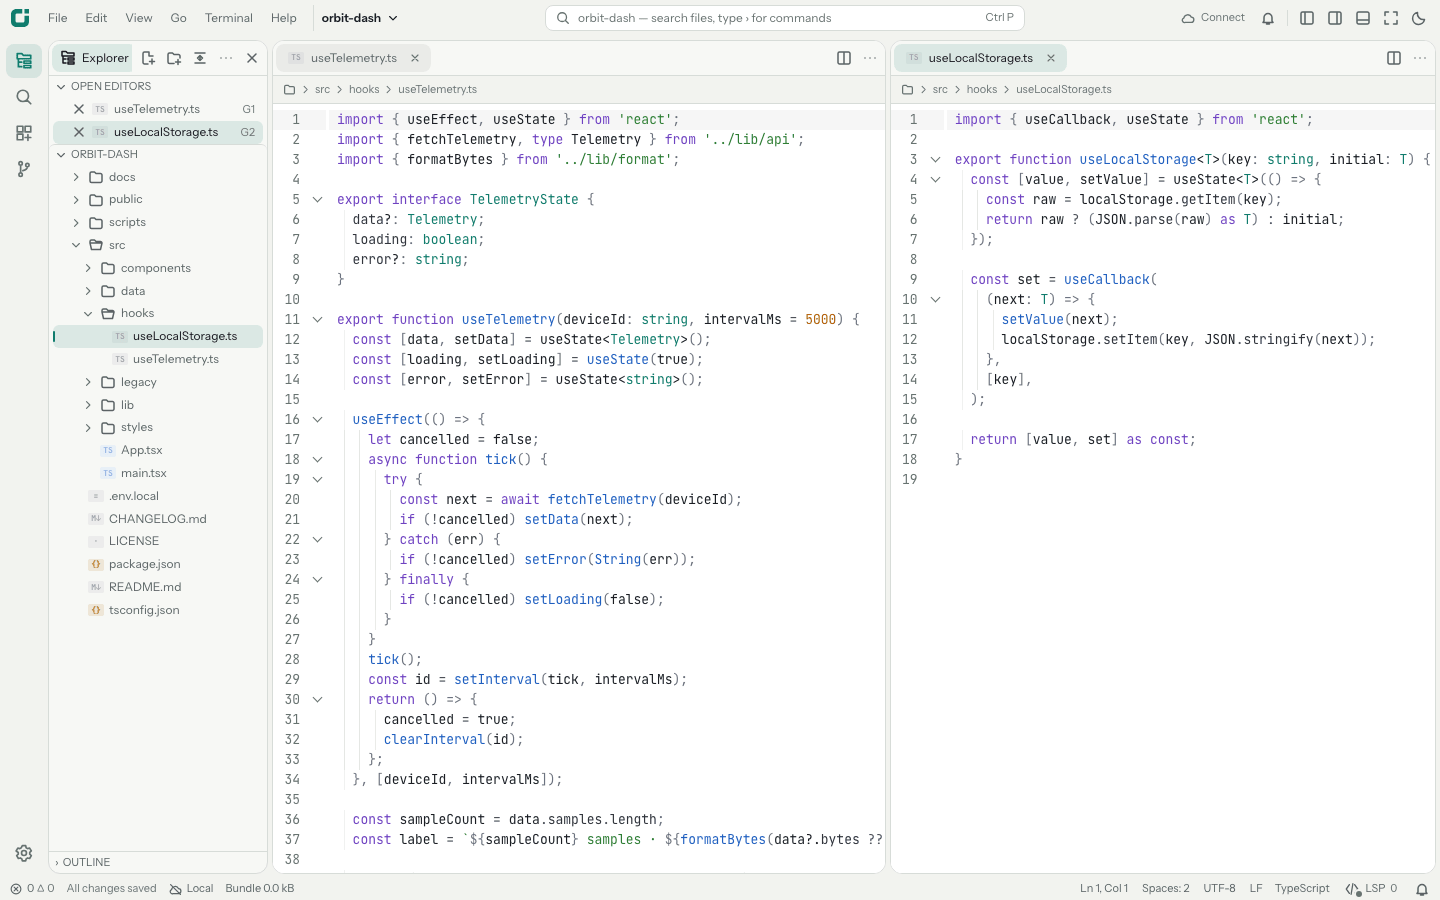Open the Go menu
This screenshot has width=1440, height=900.
coord(179,18)
